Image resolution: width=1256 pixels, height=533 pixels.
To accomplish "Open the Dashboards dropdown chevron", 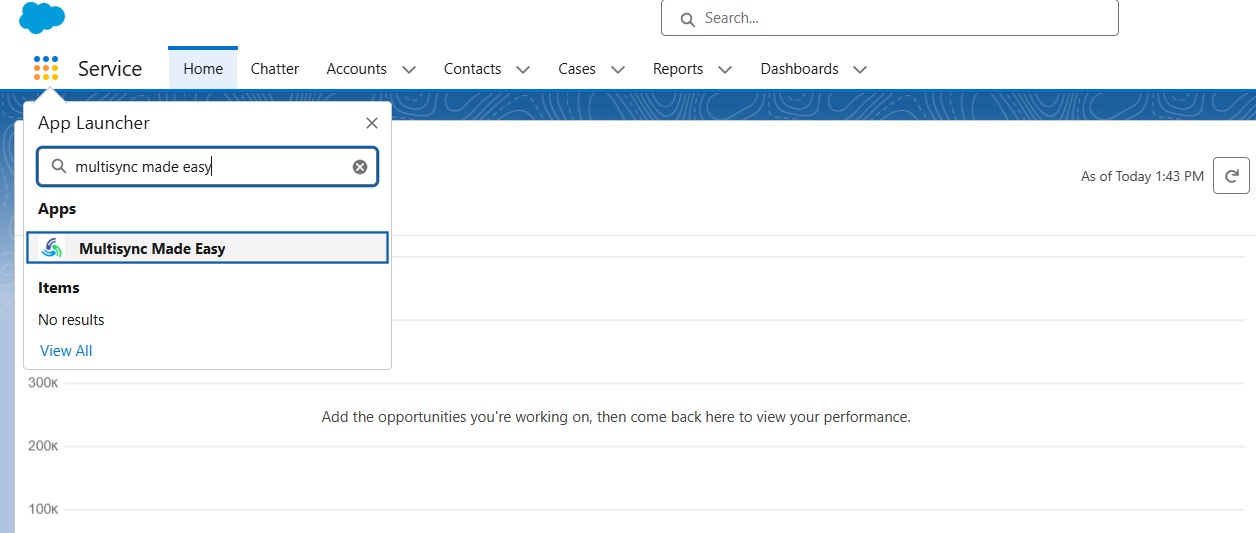I will pos(860,69).
